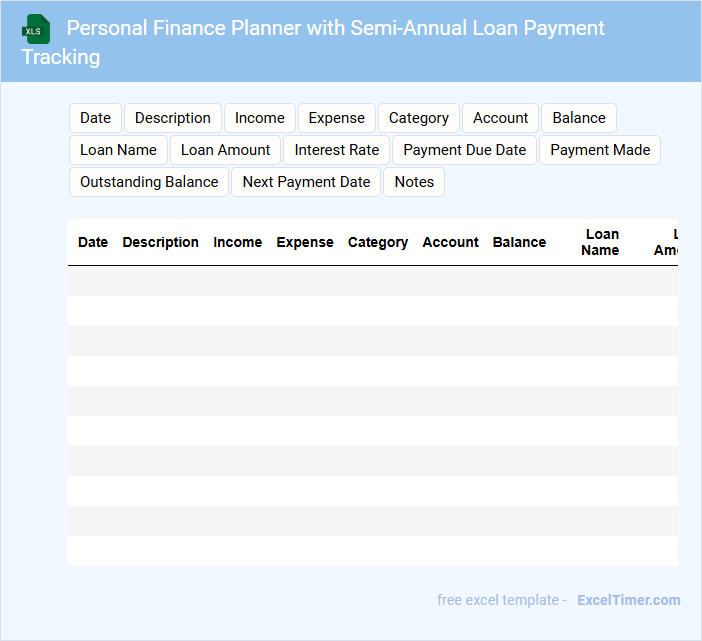This screenshot has width=702, height=641.
Task: Choose the Notes tag
Action: coord(414,182)
